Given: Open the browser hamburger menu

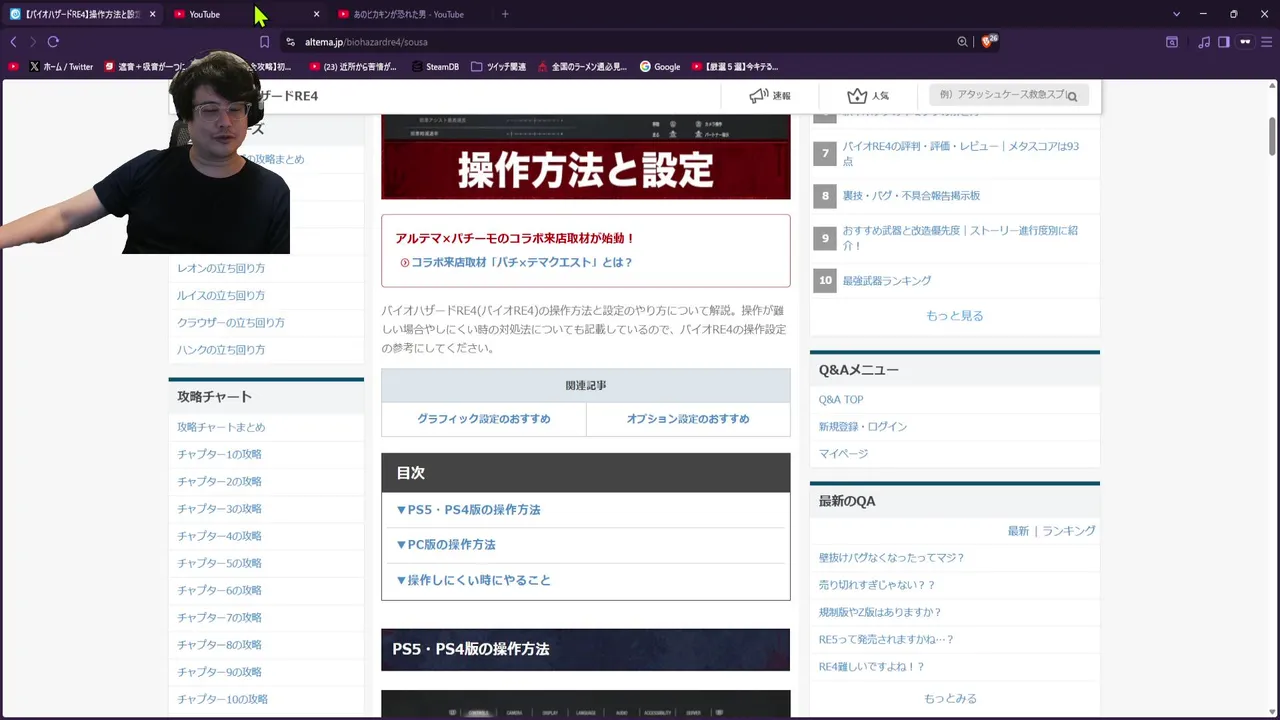Looking at the screenshot, I should (1267, 42).
